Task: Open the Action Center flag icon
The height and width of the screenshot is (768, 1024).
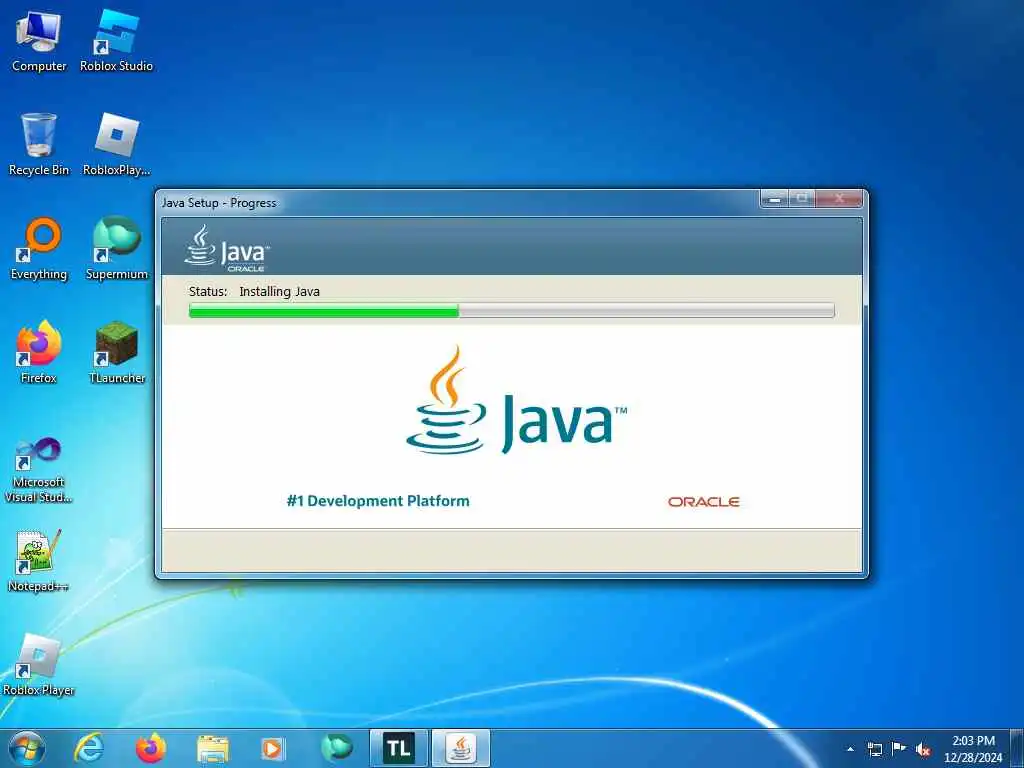Action: click(899, 749)
